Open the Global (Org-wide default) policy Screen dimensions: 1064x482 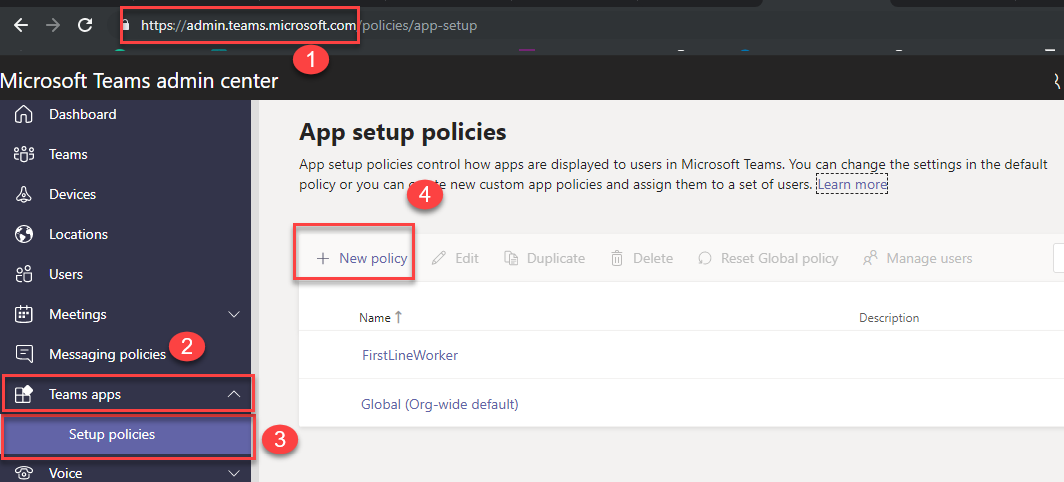[x=439, y=405]
